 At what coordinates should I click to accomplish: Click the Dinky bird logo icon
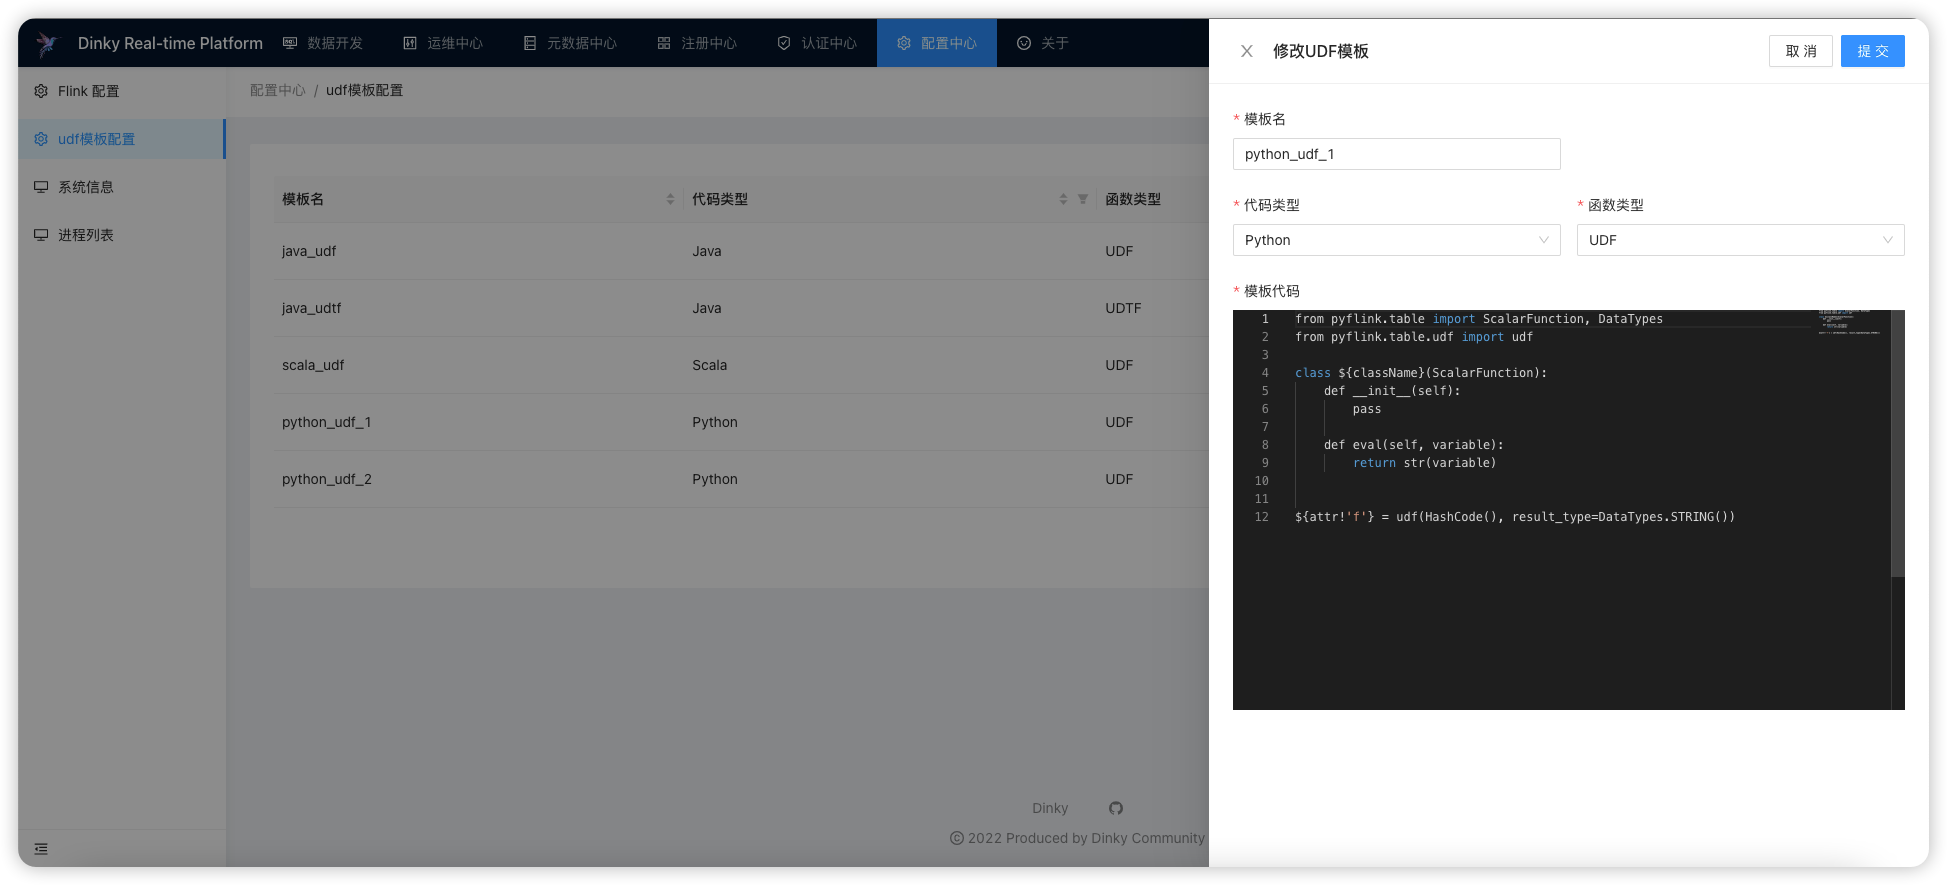[47, 43]
